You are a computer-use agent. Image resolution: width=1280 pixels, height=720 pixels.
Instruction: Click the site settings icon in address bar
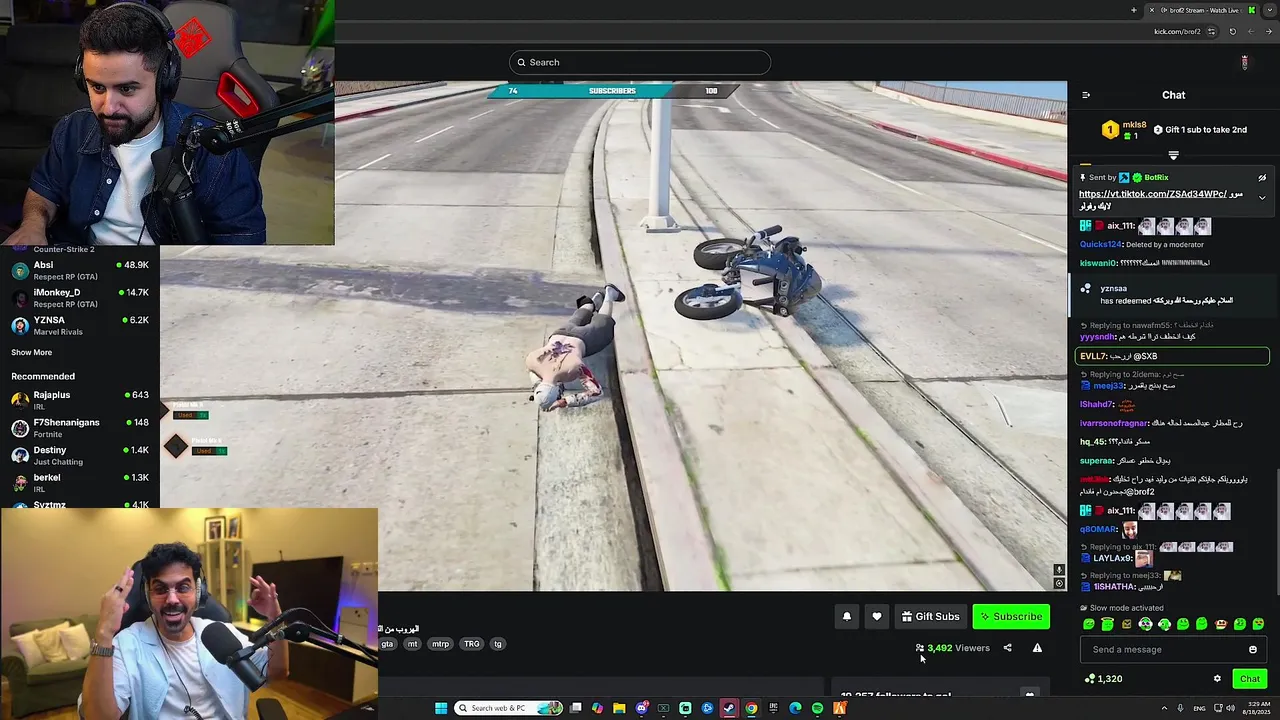(x=1211, y=31)
